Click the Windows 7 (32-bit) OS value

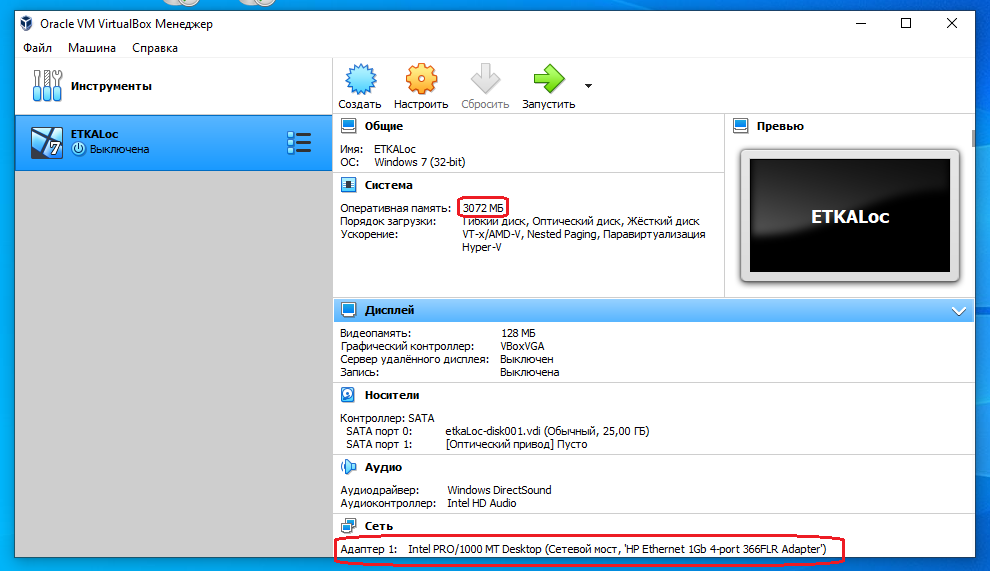[419, 162]
